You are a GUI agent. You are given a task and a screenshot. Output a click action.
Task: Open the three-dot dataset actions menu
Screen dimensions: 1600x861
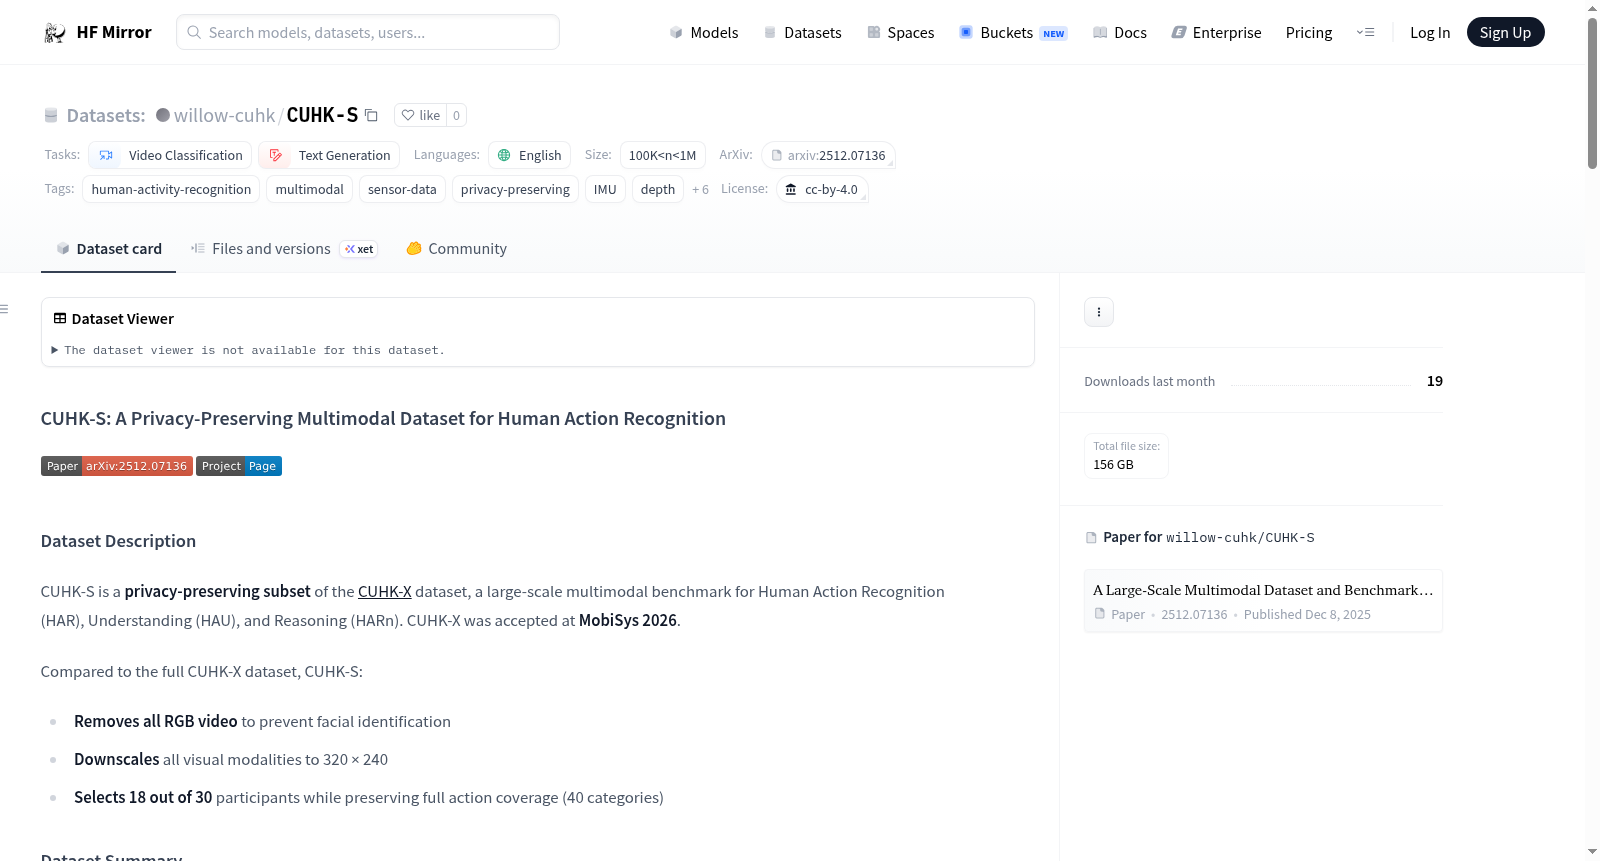1099,312
